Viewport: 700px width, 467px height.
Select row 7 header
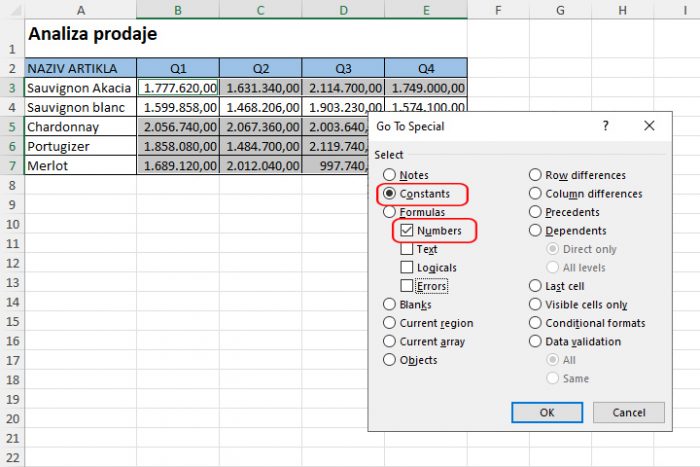tap(11, 165)
